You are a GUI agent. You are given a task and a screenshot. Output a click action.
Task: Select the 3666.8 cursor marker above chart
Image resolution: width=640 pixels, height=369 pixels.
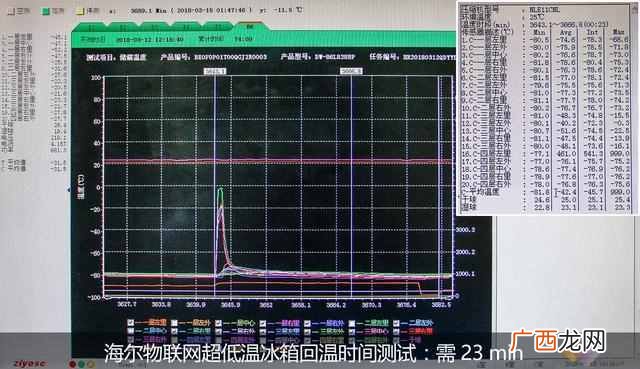click(351, 71)
